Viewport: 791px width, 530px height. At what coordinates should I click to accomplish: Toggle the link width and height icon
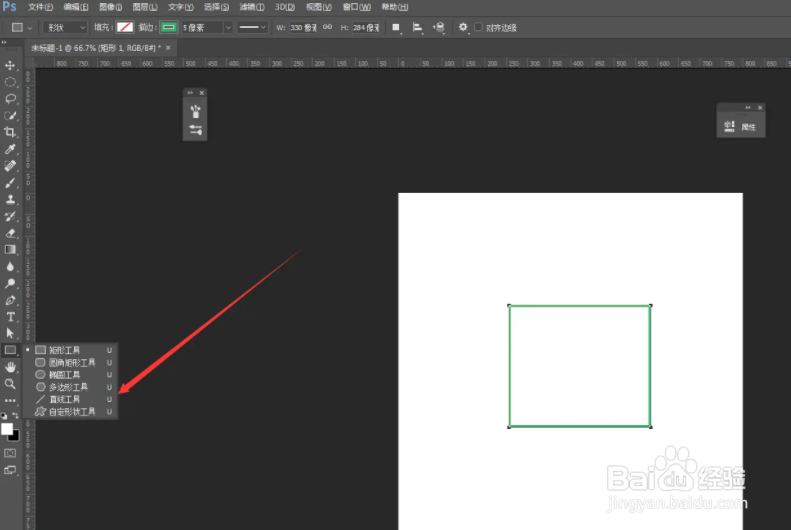pyautogui.click(x=327, y=27)
